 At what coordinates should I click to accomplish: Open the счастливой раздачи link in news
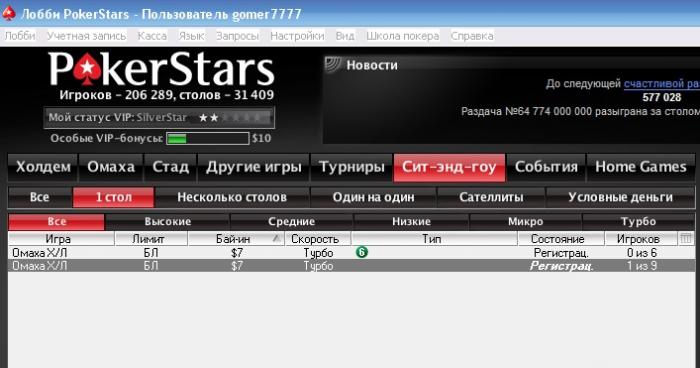[x=662, y=84]
